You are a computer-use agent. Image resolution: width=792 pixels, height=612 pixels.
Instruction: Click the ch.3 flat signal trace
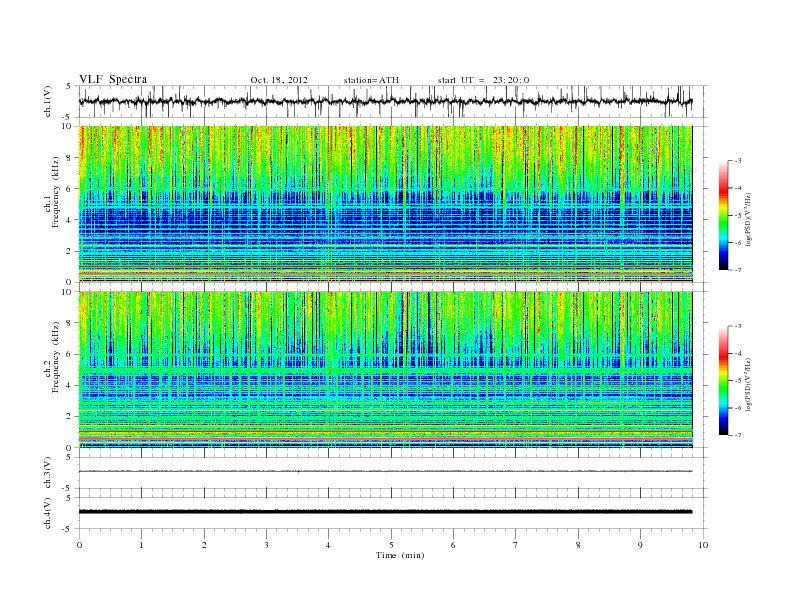point(386,471)
